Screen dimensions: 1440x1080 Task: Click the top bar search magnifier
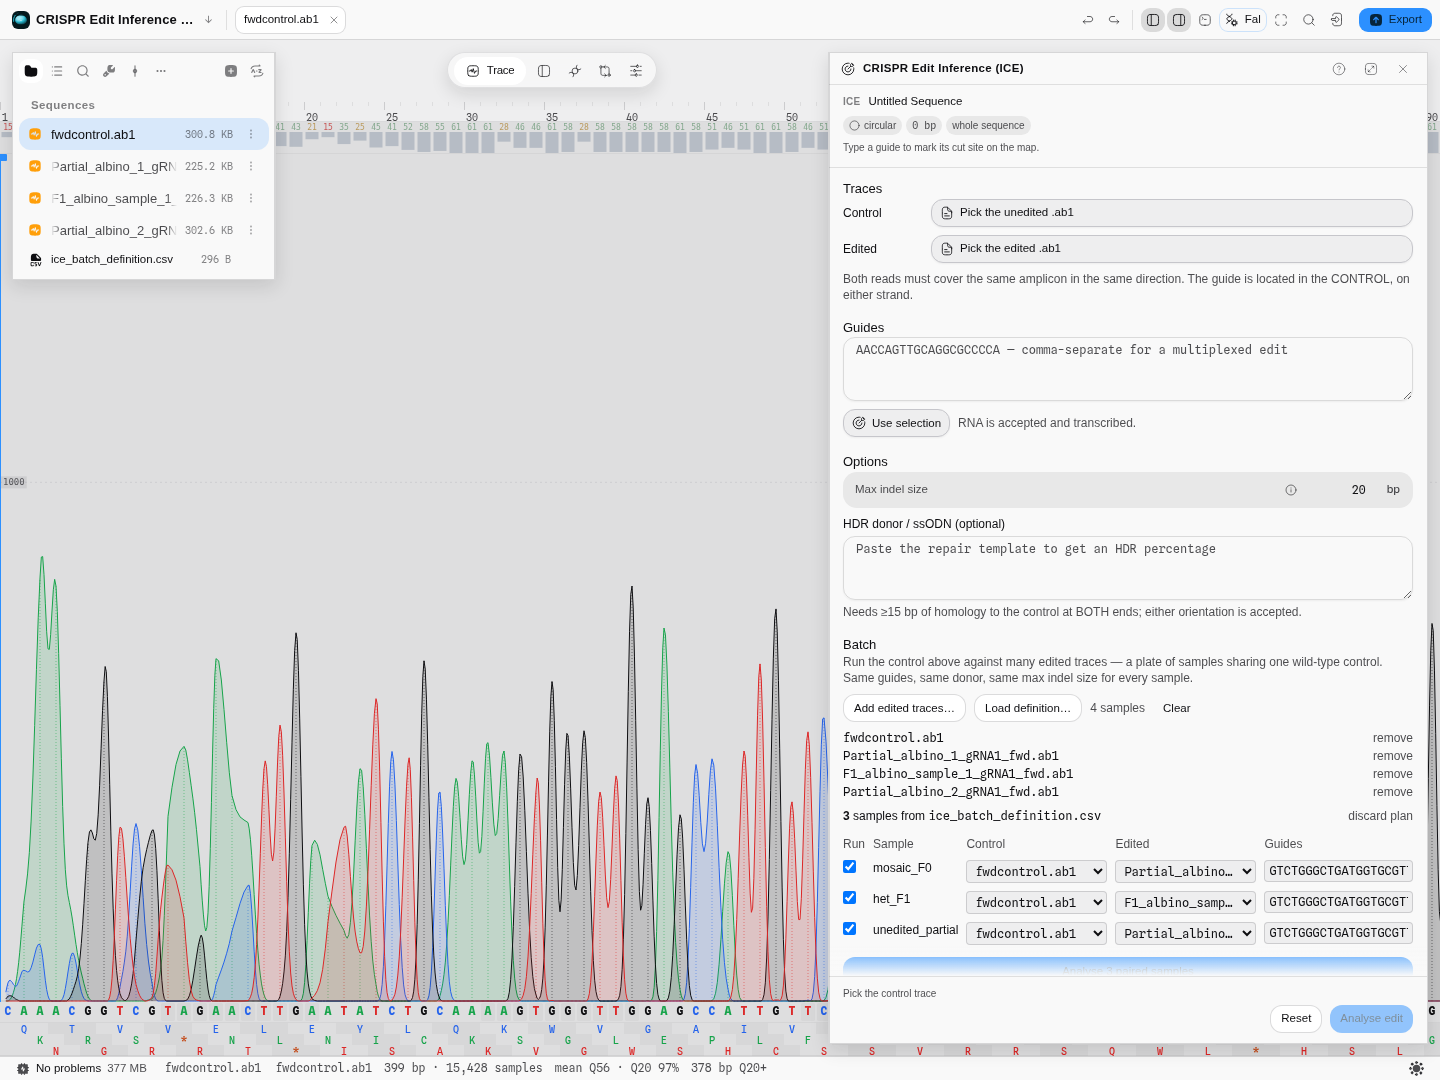click(1309, 20)
